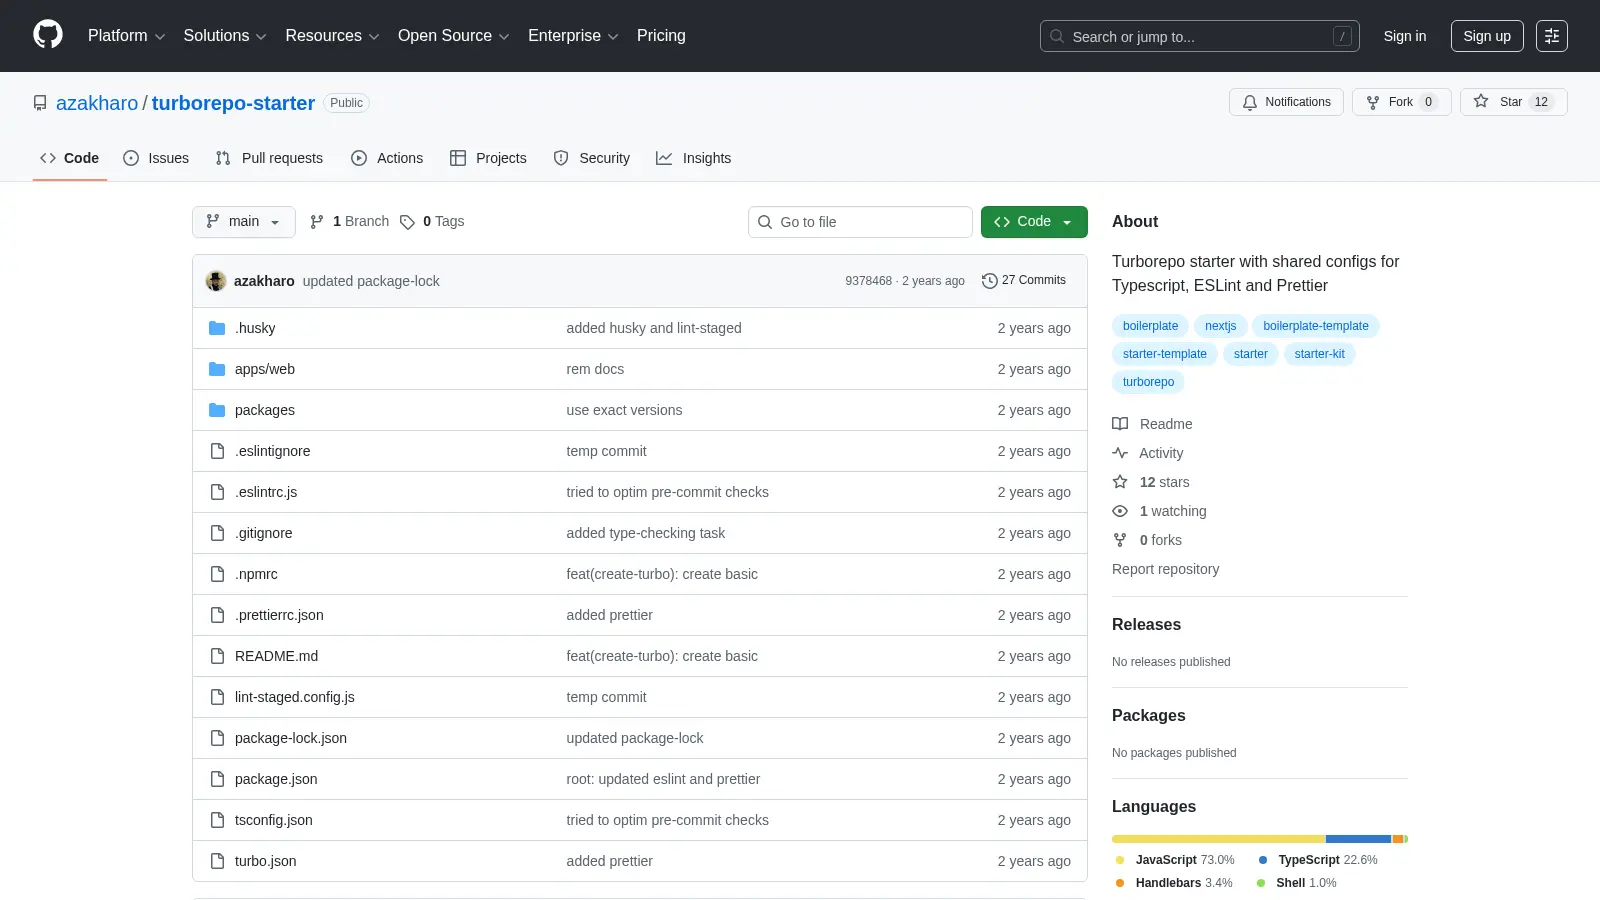Click the file icon next to package.json
Image resolution: width=1600 pixels, height=900 pixels.
pyautogui.click(x=217, y=779)
